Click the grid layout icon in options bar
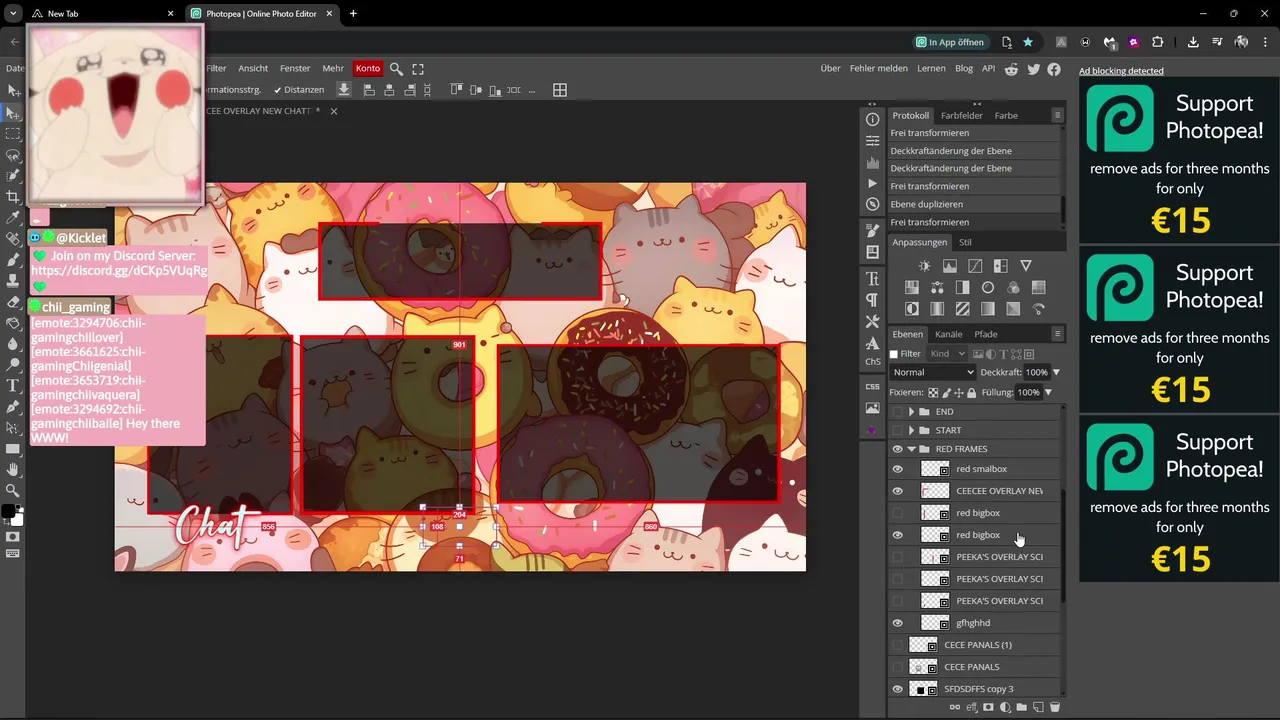The height and width of the screenshot is (720, 1280). tap(560, 90)
